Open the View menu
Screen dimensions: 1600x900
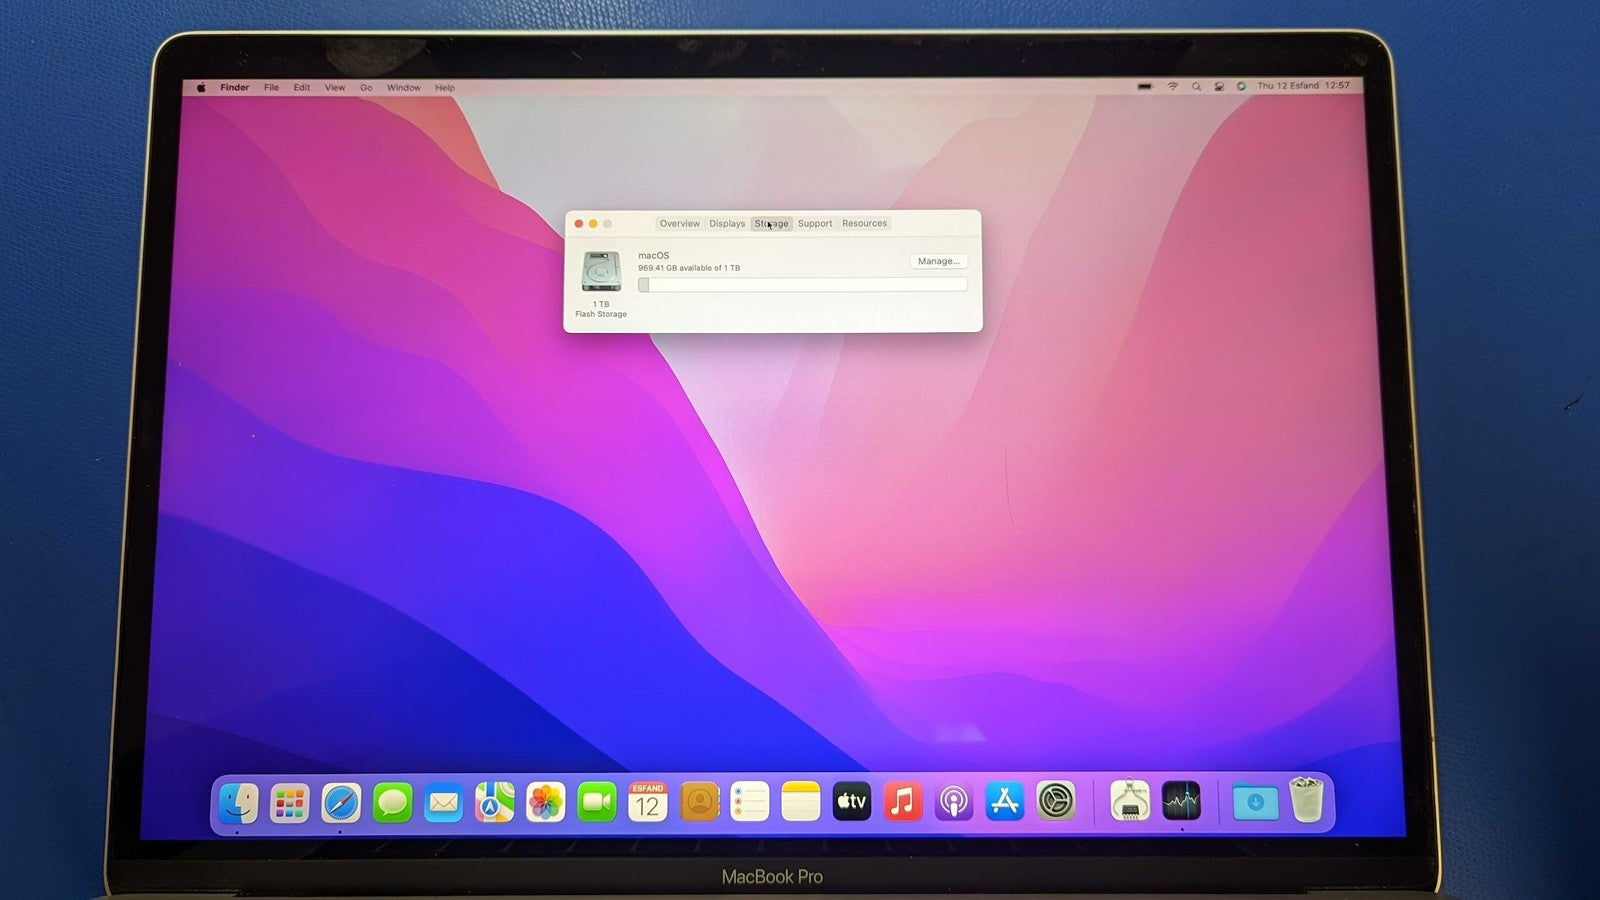point(335,88)
